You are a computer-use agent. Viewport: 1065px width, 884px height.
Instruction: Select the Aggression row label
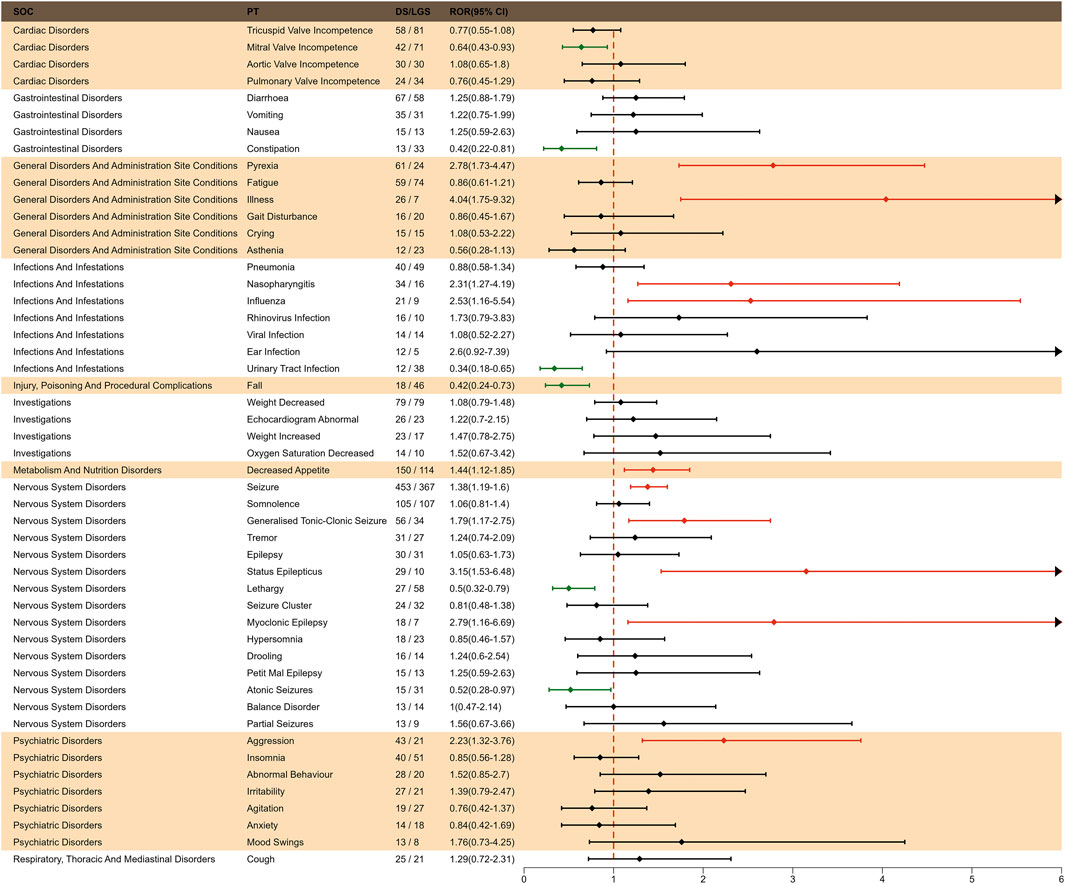pos(270,741)
